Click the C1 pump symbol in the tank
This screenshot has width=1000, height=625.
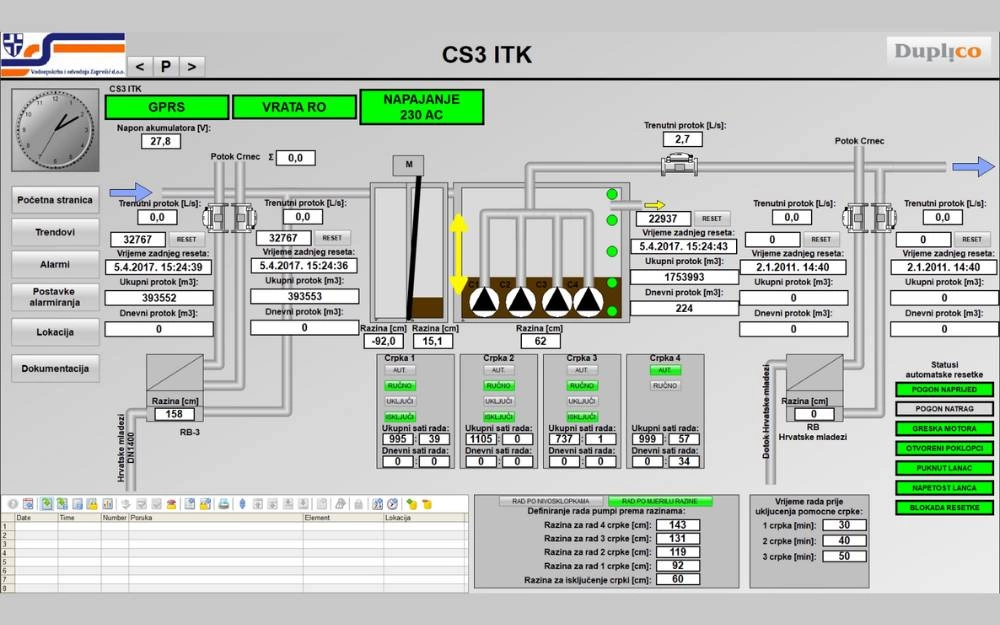pos(484,299)
